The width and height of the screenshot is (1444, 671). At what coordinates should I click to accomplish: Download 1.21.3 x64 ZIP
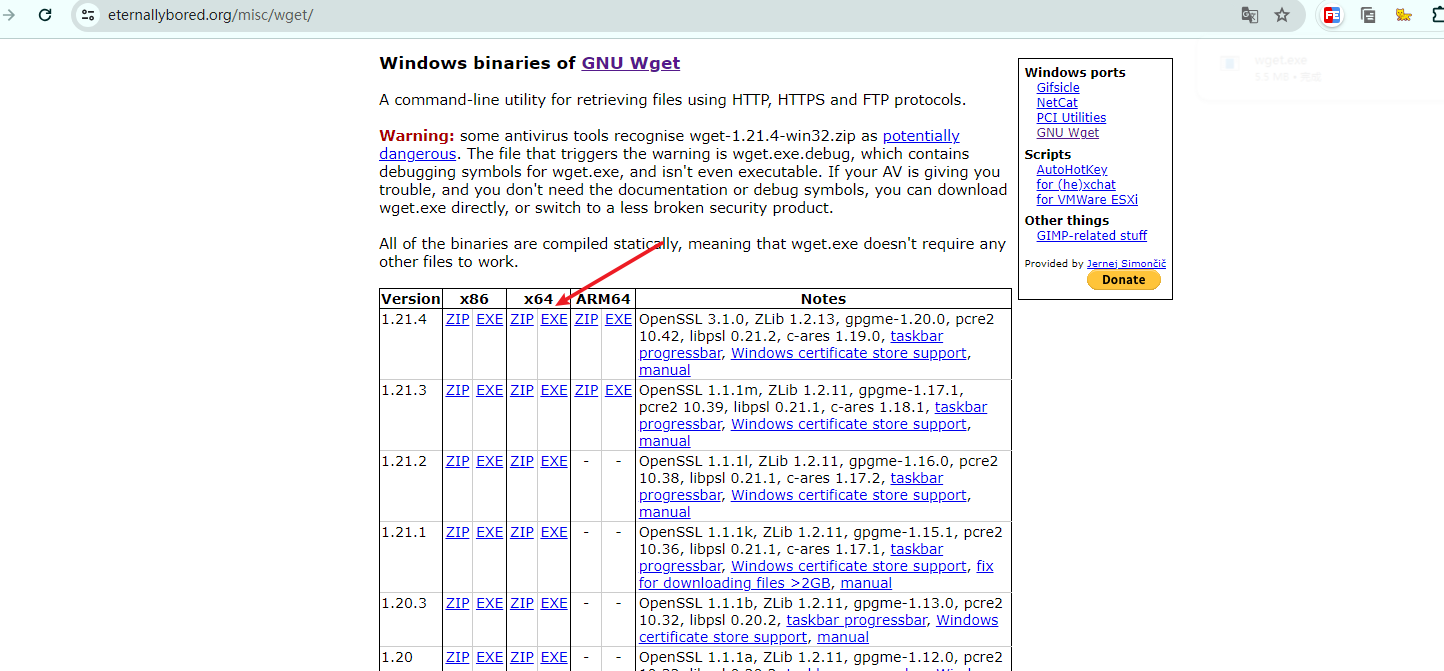click(x=522, y=390)
